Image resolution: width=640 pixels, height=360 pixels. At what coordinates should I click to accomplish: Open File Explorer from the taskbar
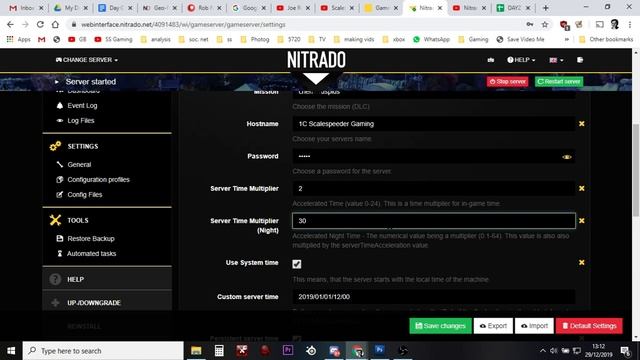[196, 351]
